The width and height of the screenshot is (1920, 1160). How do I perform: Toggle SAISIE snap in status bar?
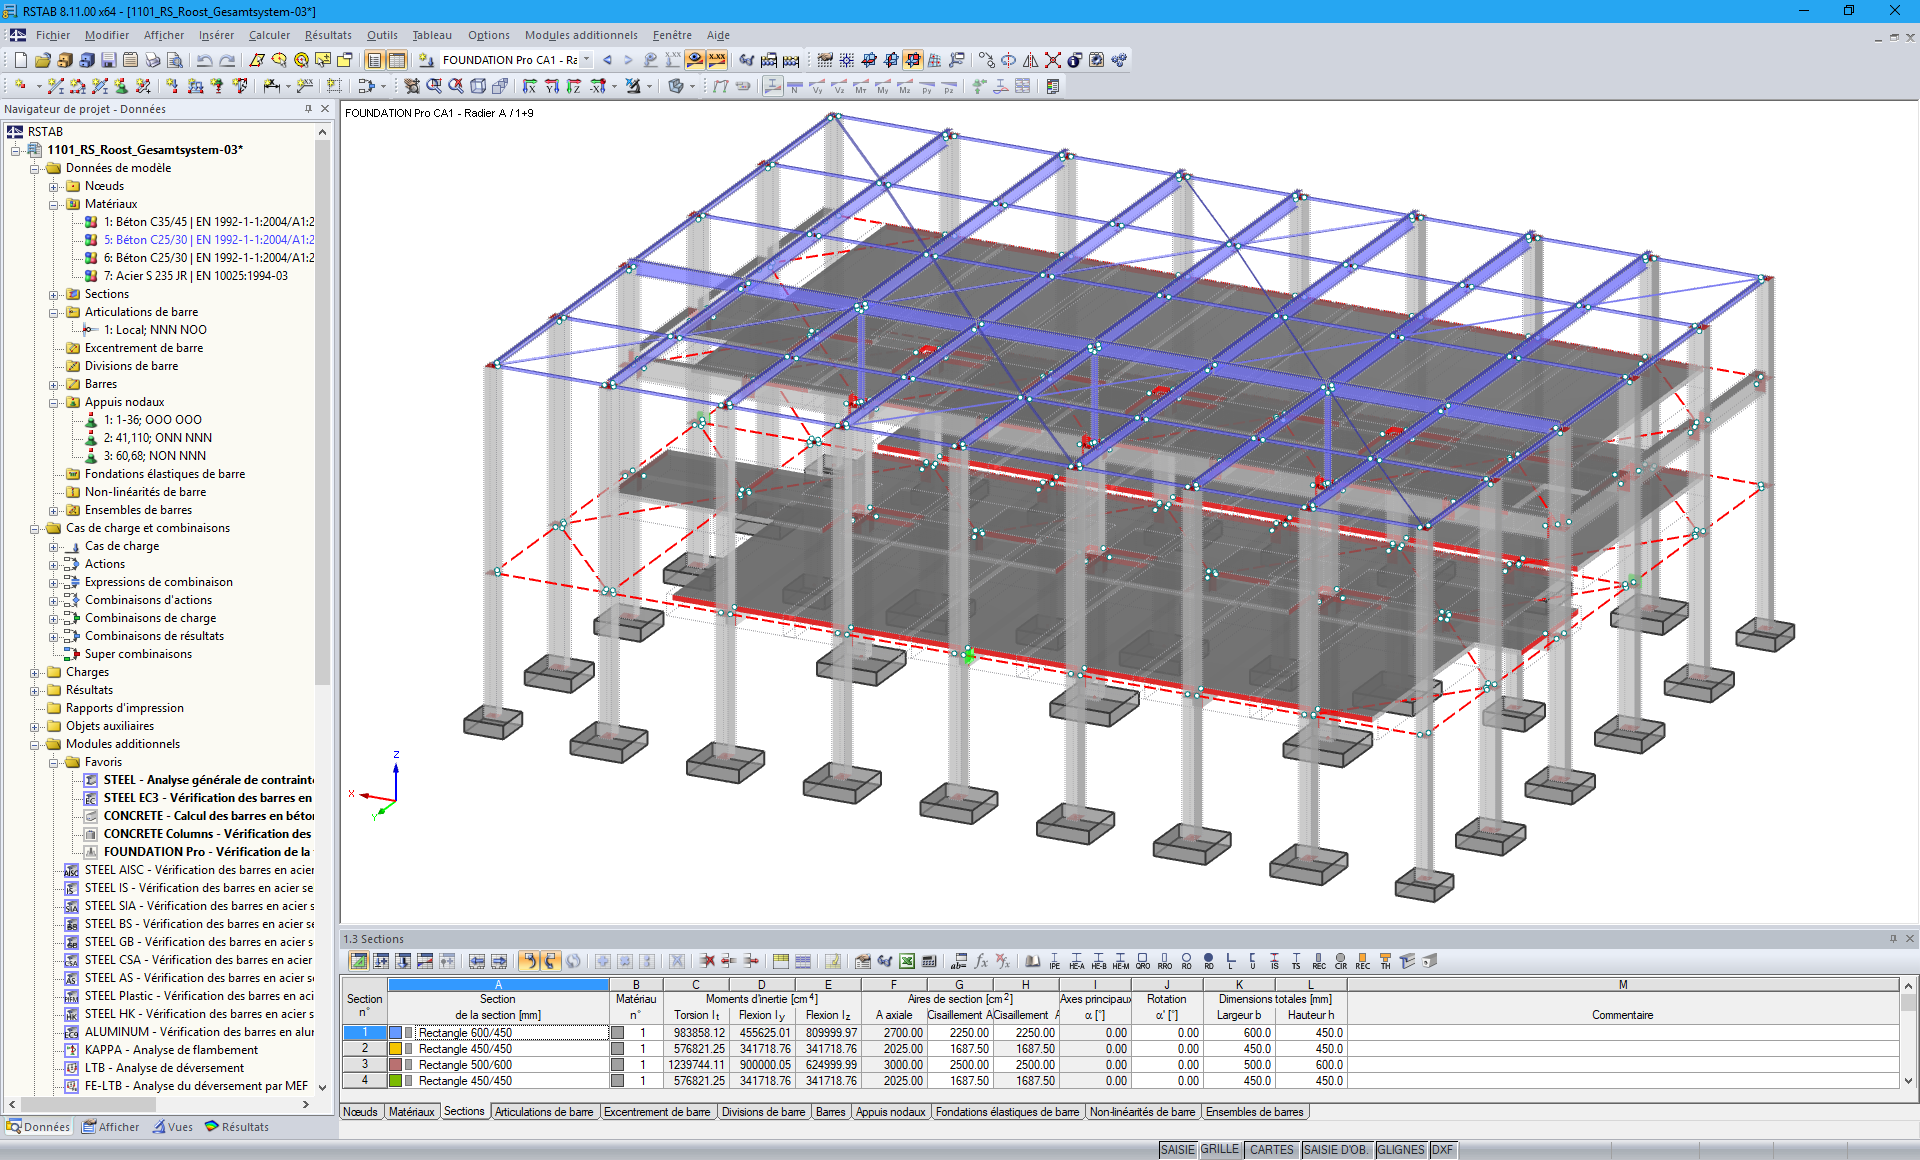tap(1177, 1149)
